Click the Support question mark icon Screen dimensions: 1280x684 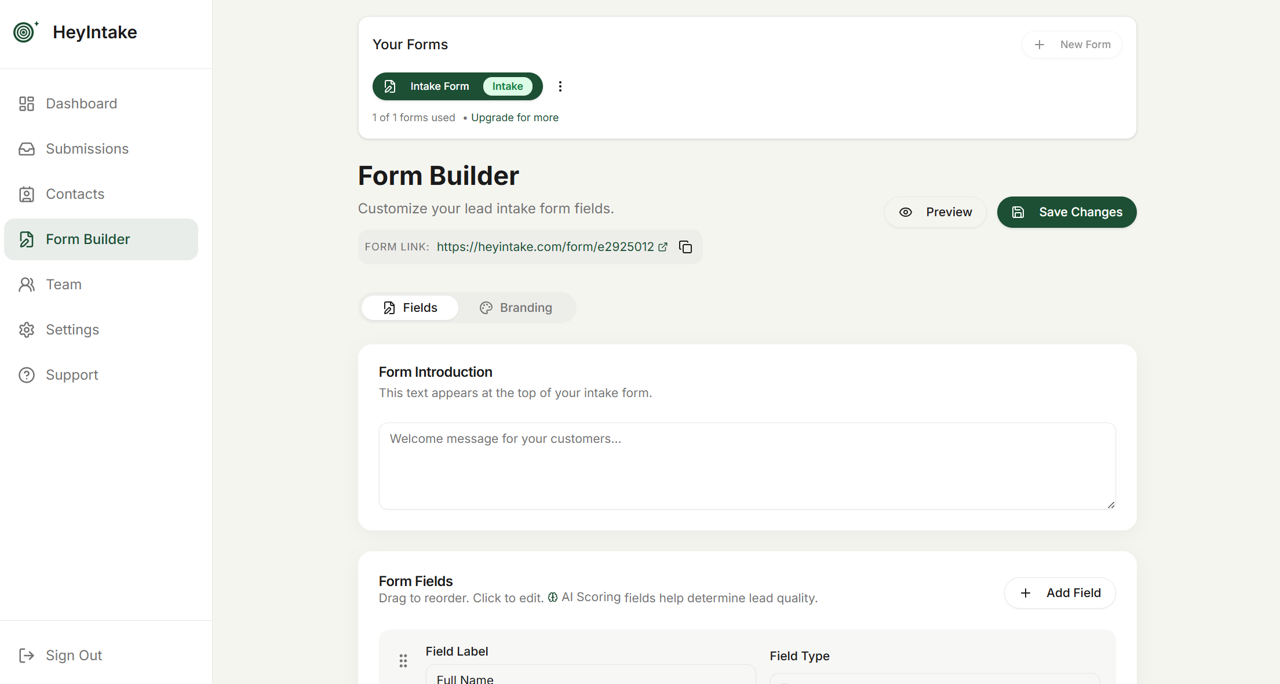pyautogui.click(x=26, y=374)
